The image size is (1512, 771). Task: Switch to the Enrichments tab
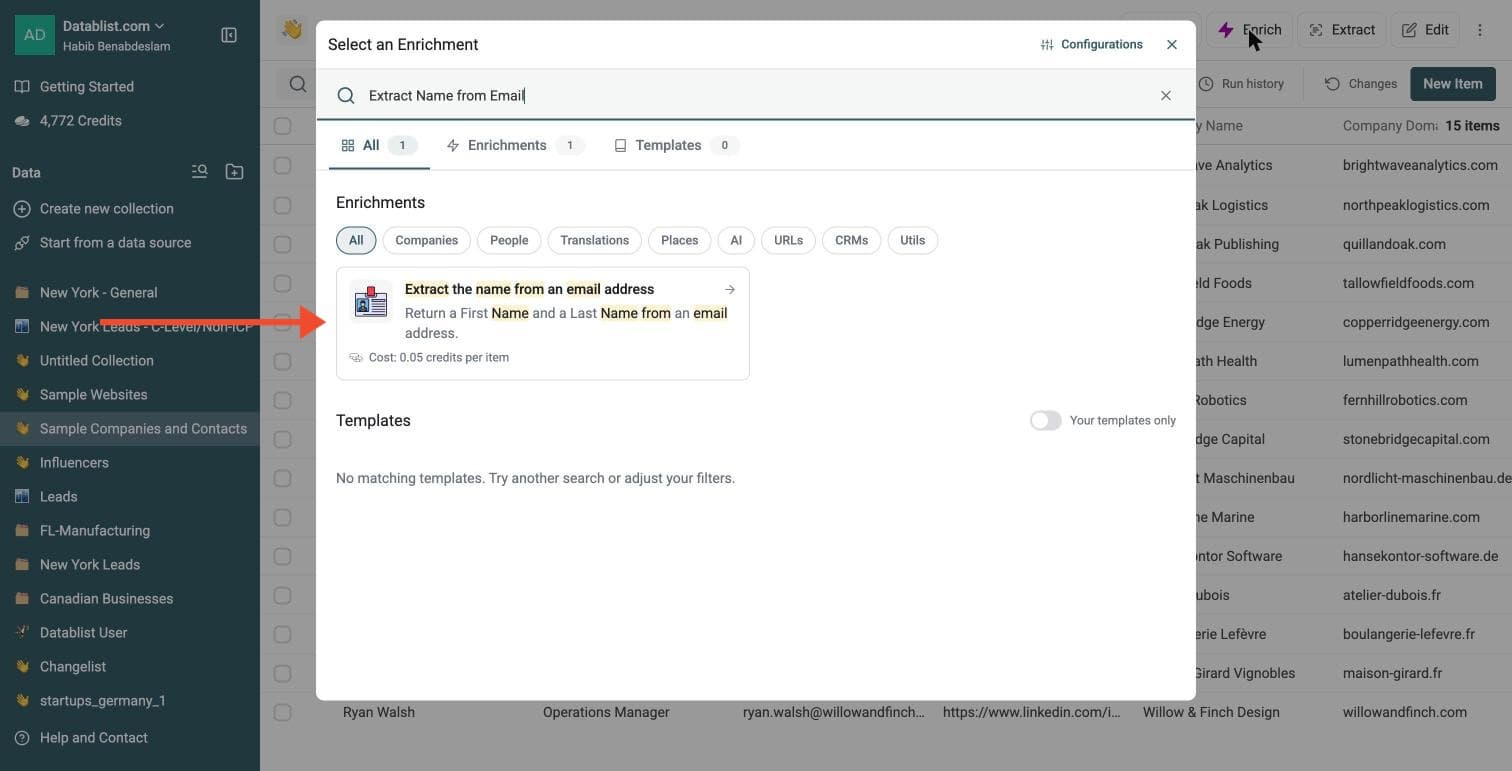(515, 145)
